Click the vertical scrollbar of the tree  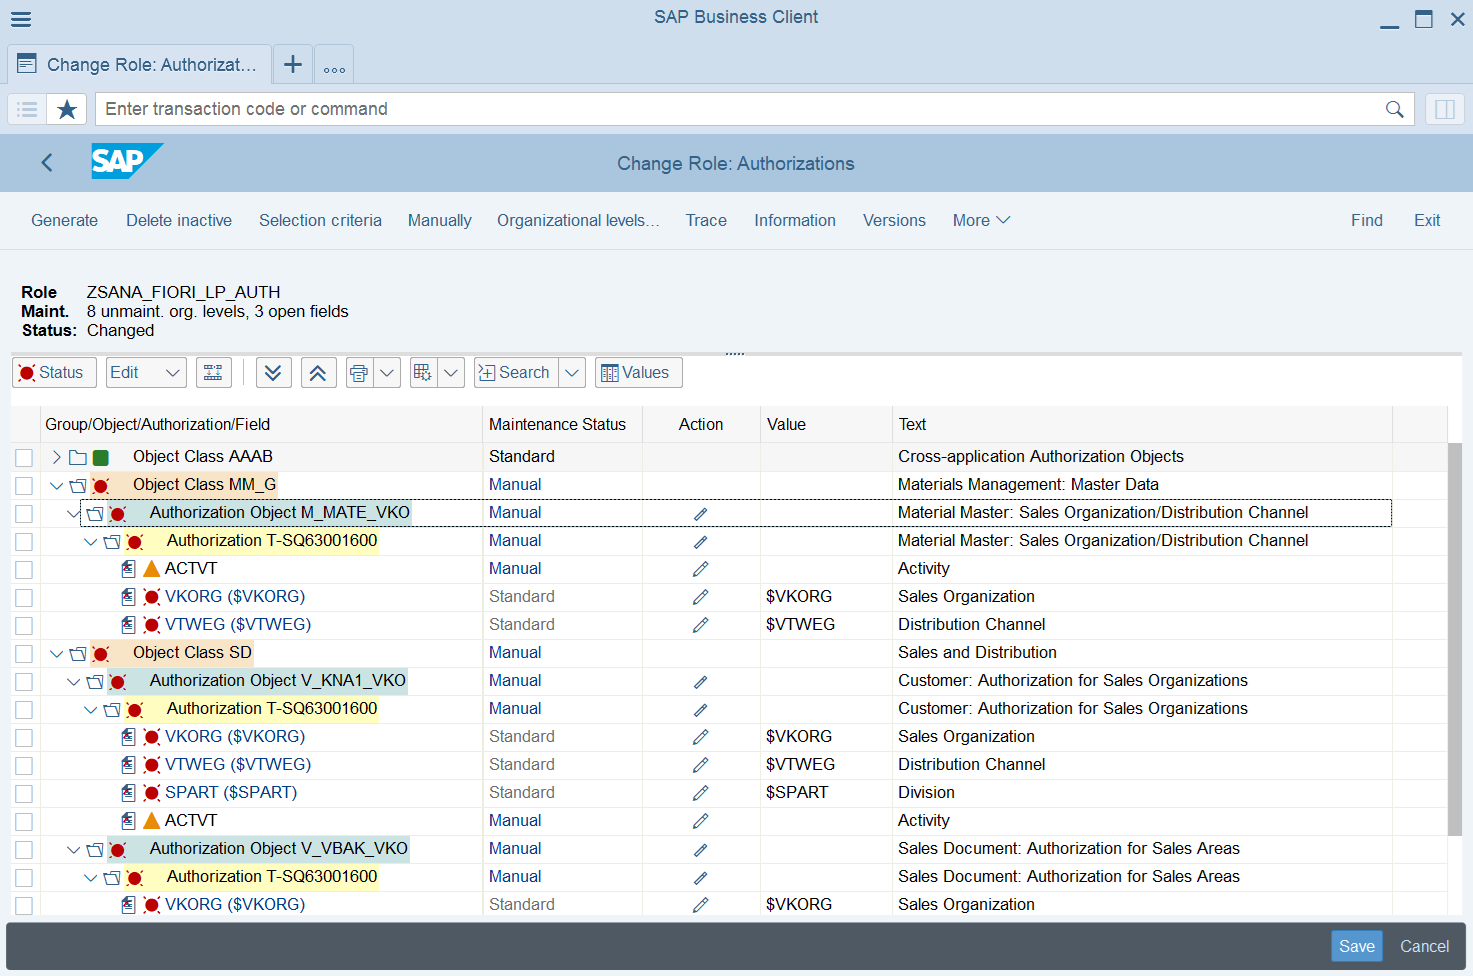(1455, 638)
